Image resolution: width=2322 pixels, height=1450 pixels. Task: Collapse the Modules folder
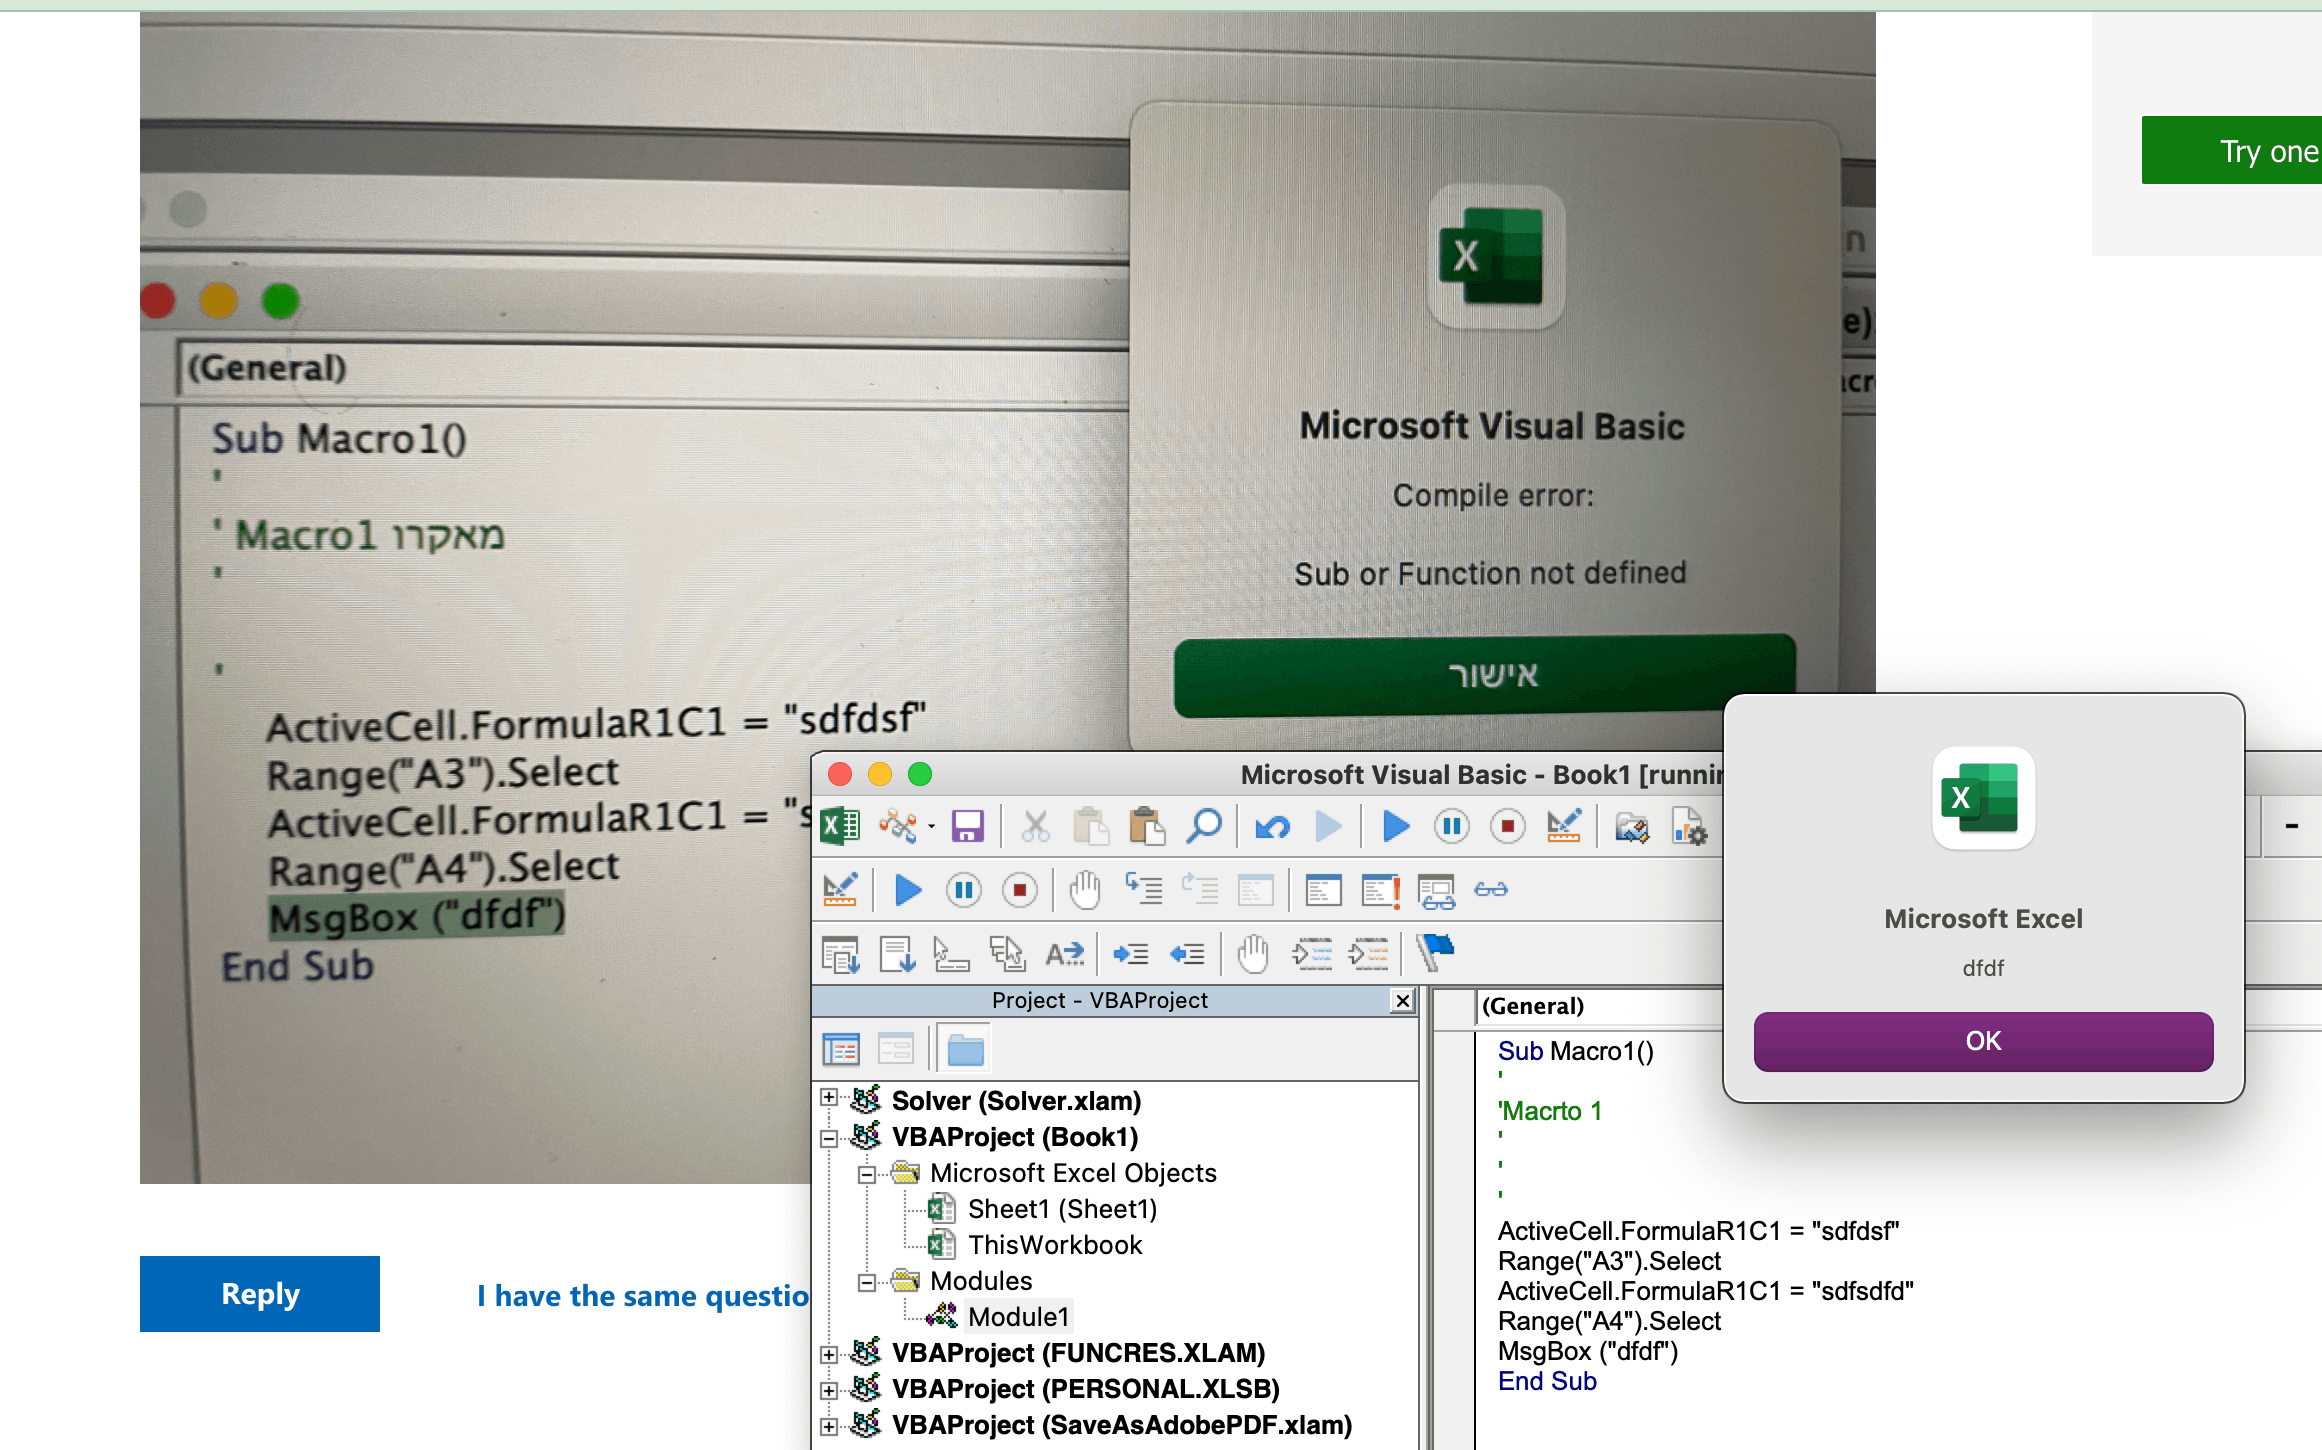click(x=867, y=1282)
